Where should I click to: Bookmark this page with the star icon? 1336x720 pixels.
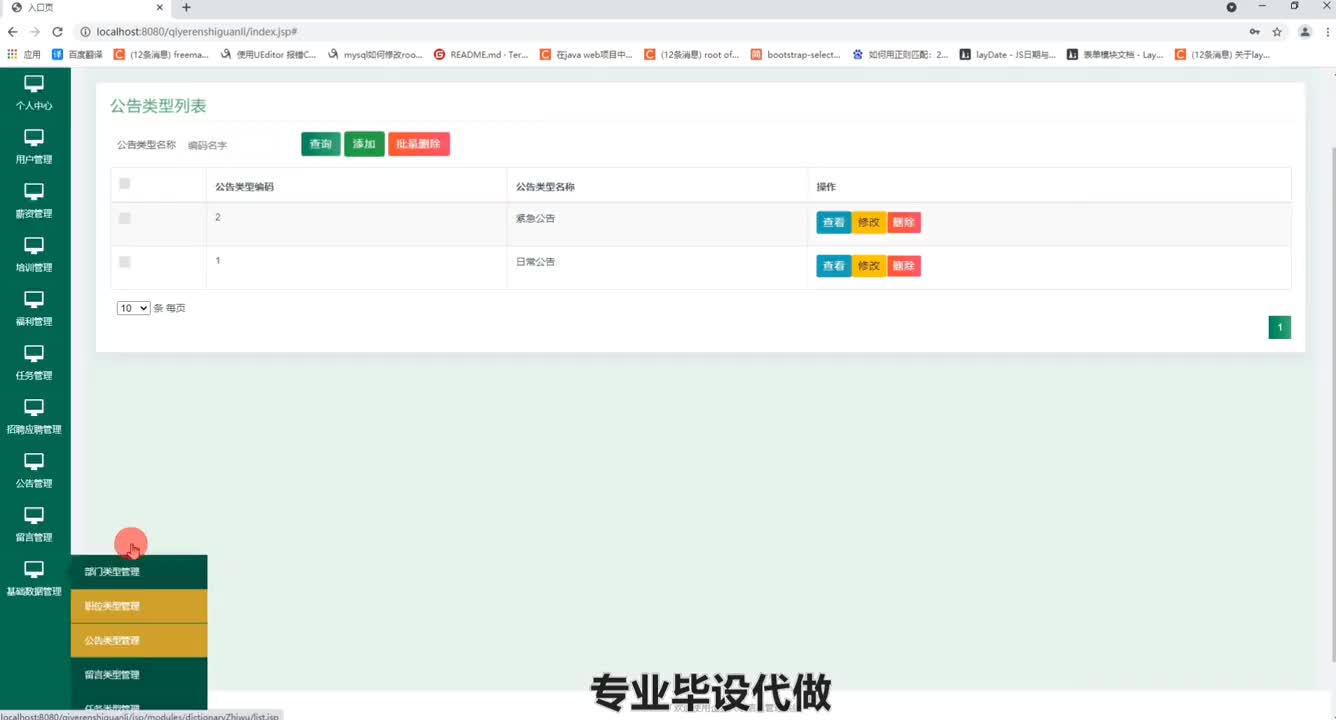click(x=1277, y=32)
